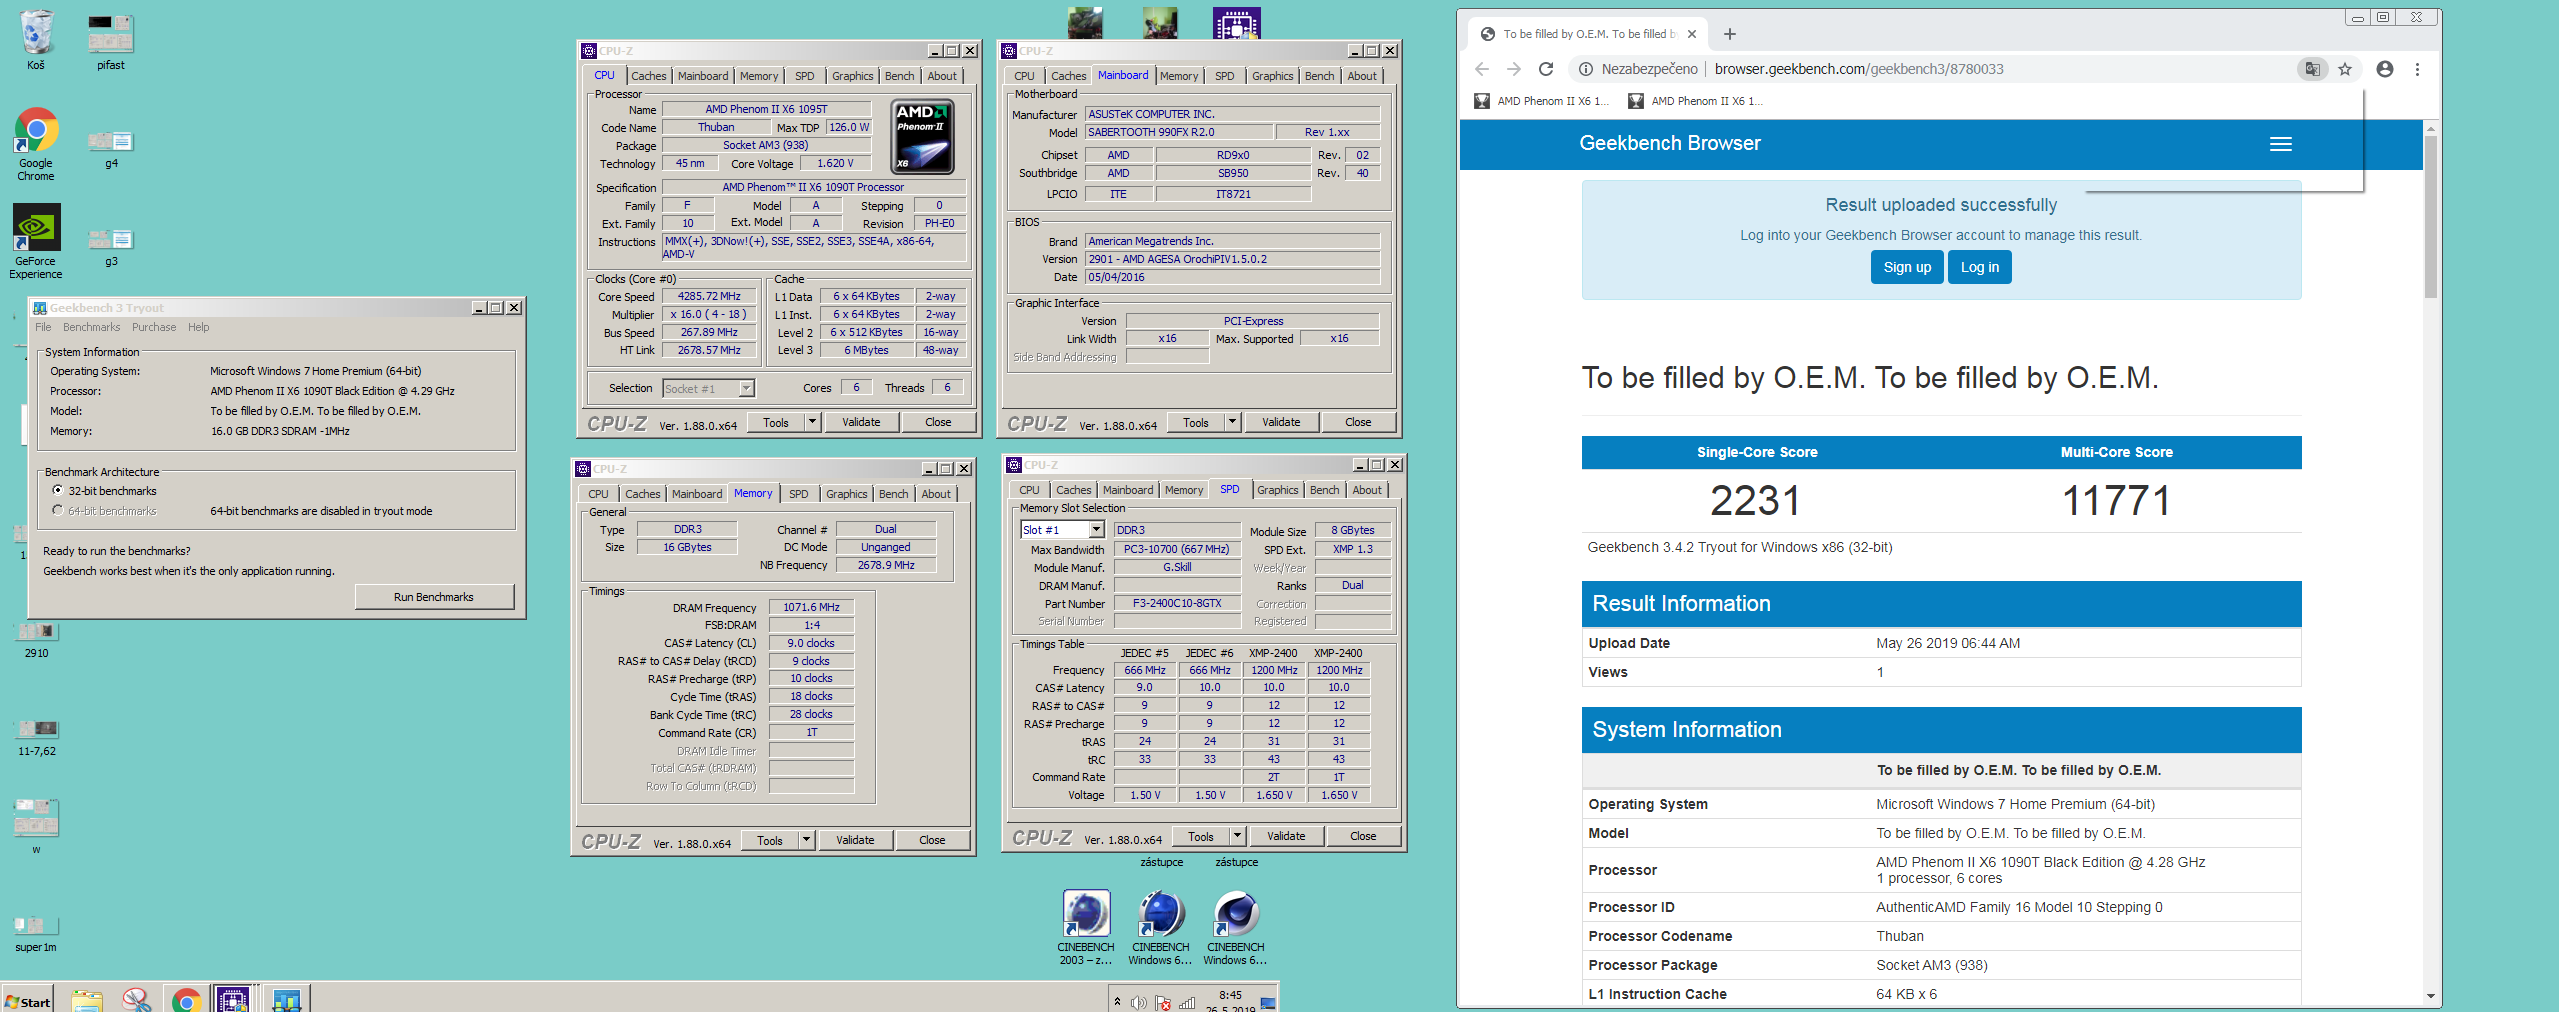2559x1012 pixels.
Task: Open the translate page icon in address bar
Action: point(2312,69)
